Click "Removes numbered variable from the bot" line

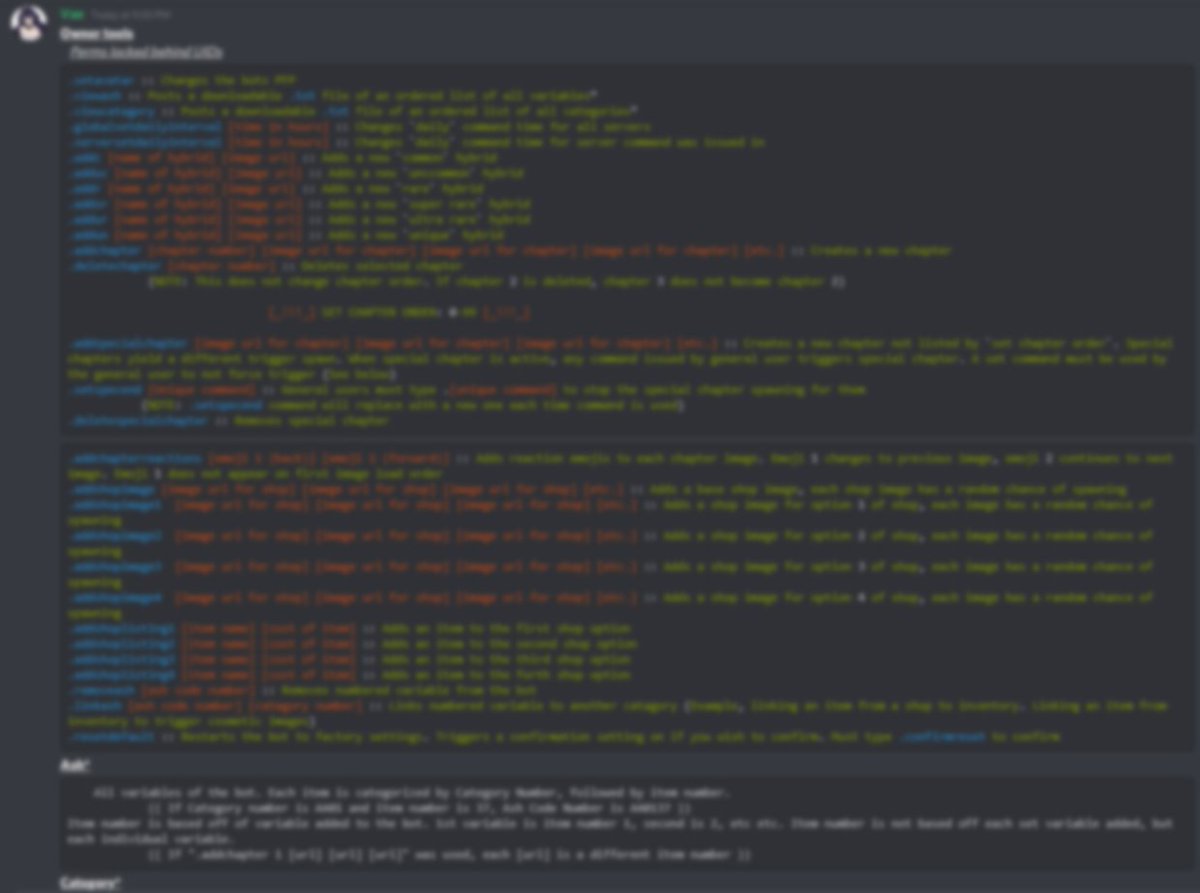pyautogui.click(x=303, y=691)
